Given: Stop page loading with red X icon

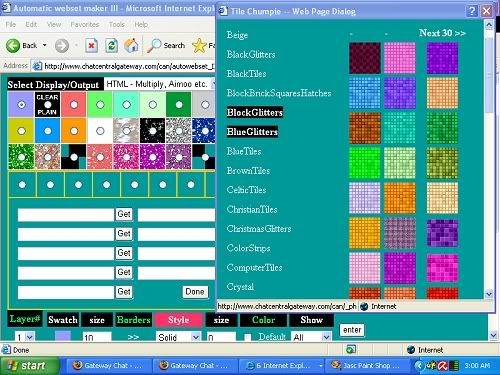Looking at the screenshot, I should coord(91,45).
